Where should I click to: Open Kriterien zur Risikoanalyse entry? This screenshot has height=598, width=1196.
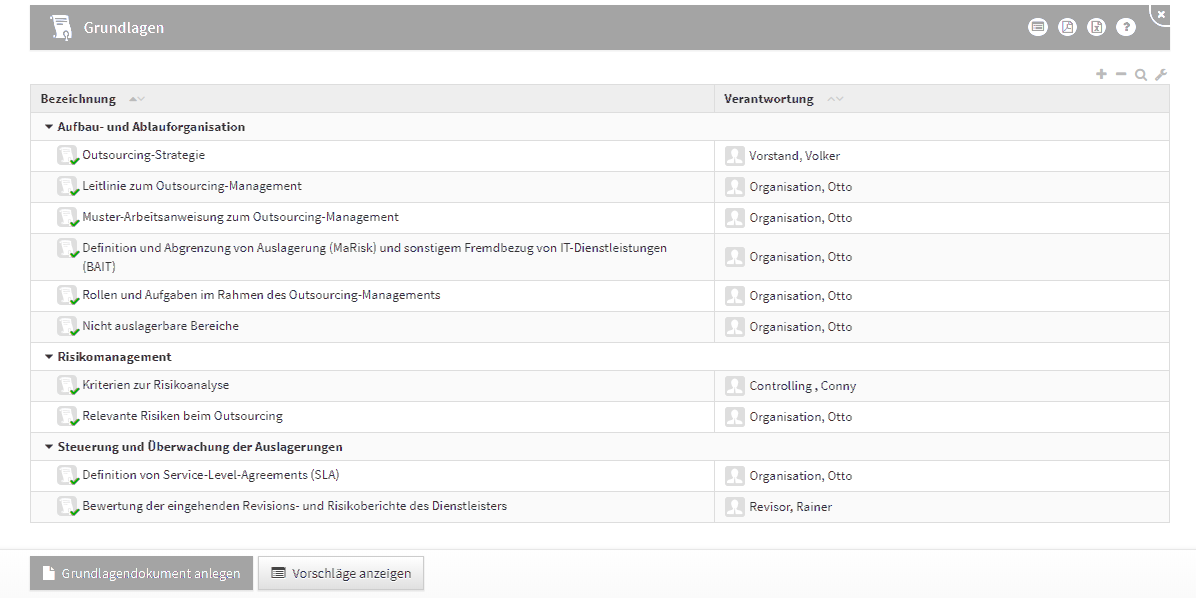coord(155,385)
